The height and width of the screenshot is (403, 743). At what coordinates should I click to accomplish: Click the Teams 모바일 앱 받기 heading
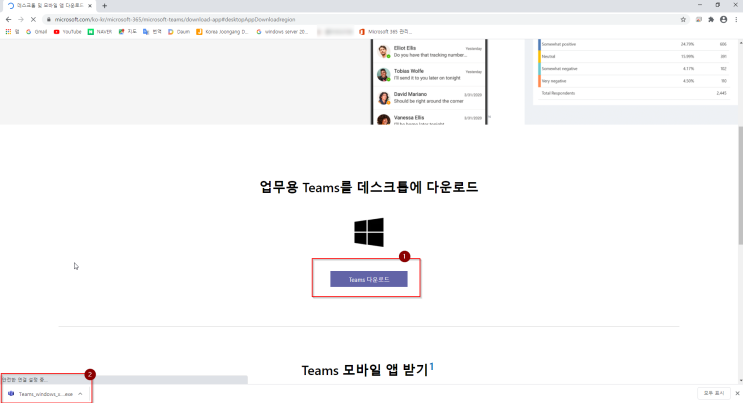click(365, 370)
